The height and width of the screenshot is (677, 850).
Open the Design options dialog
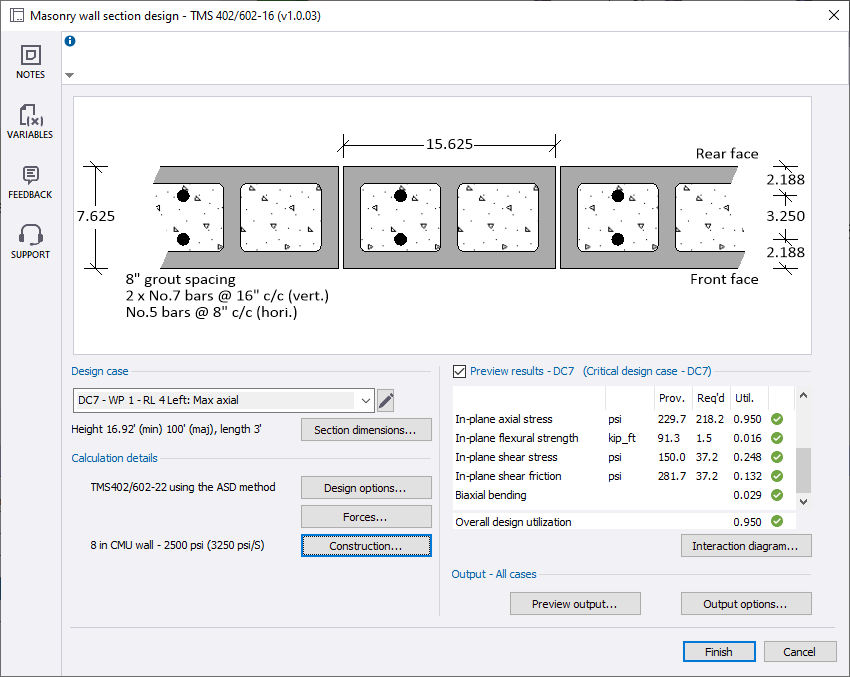(x=366, y=488)
